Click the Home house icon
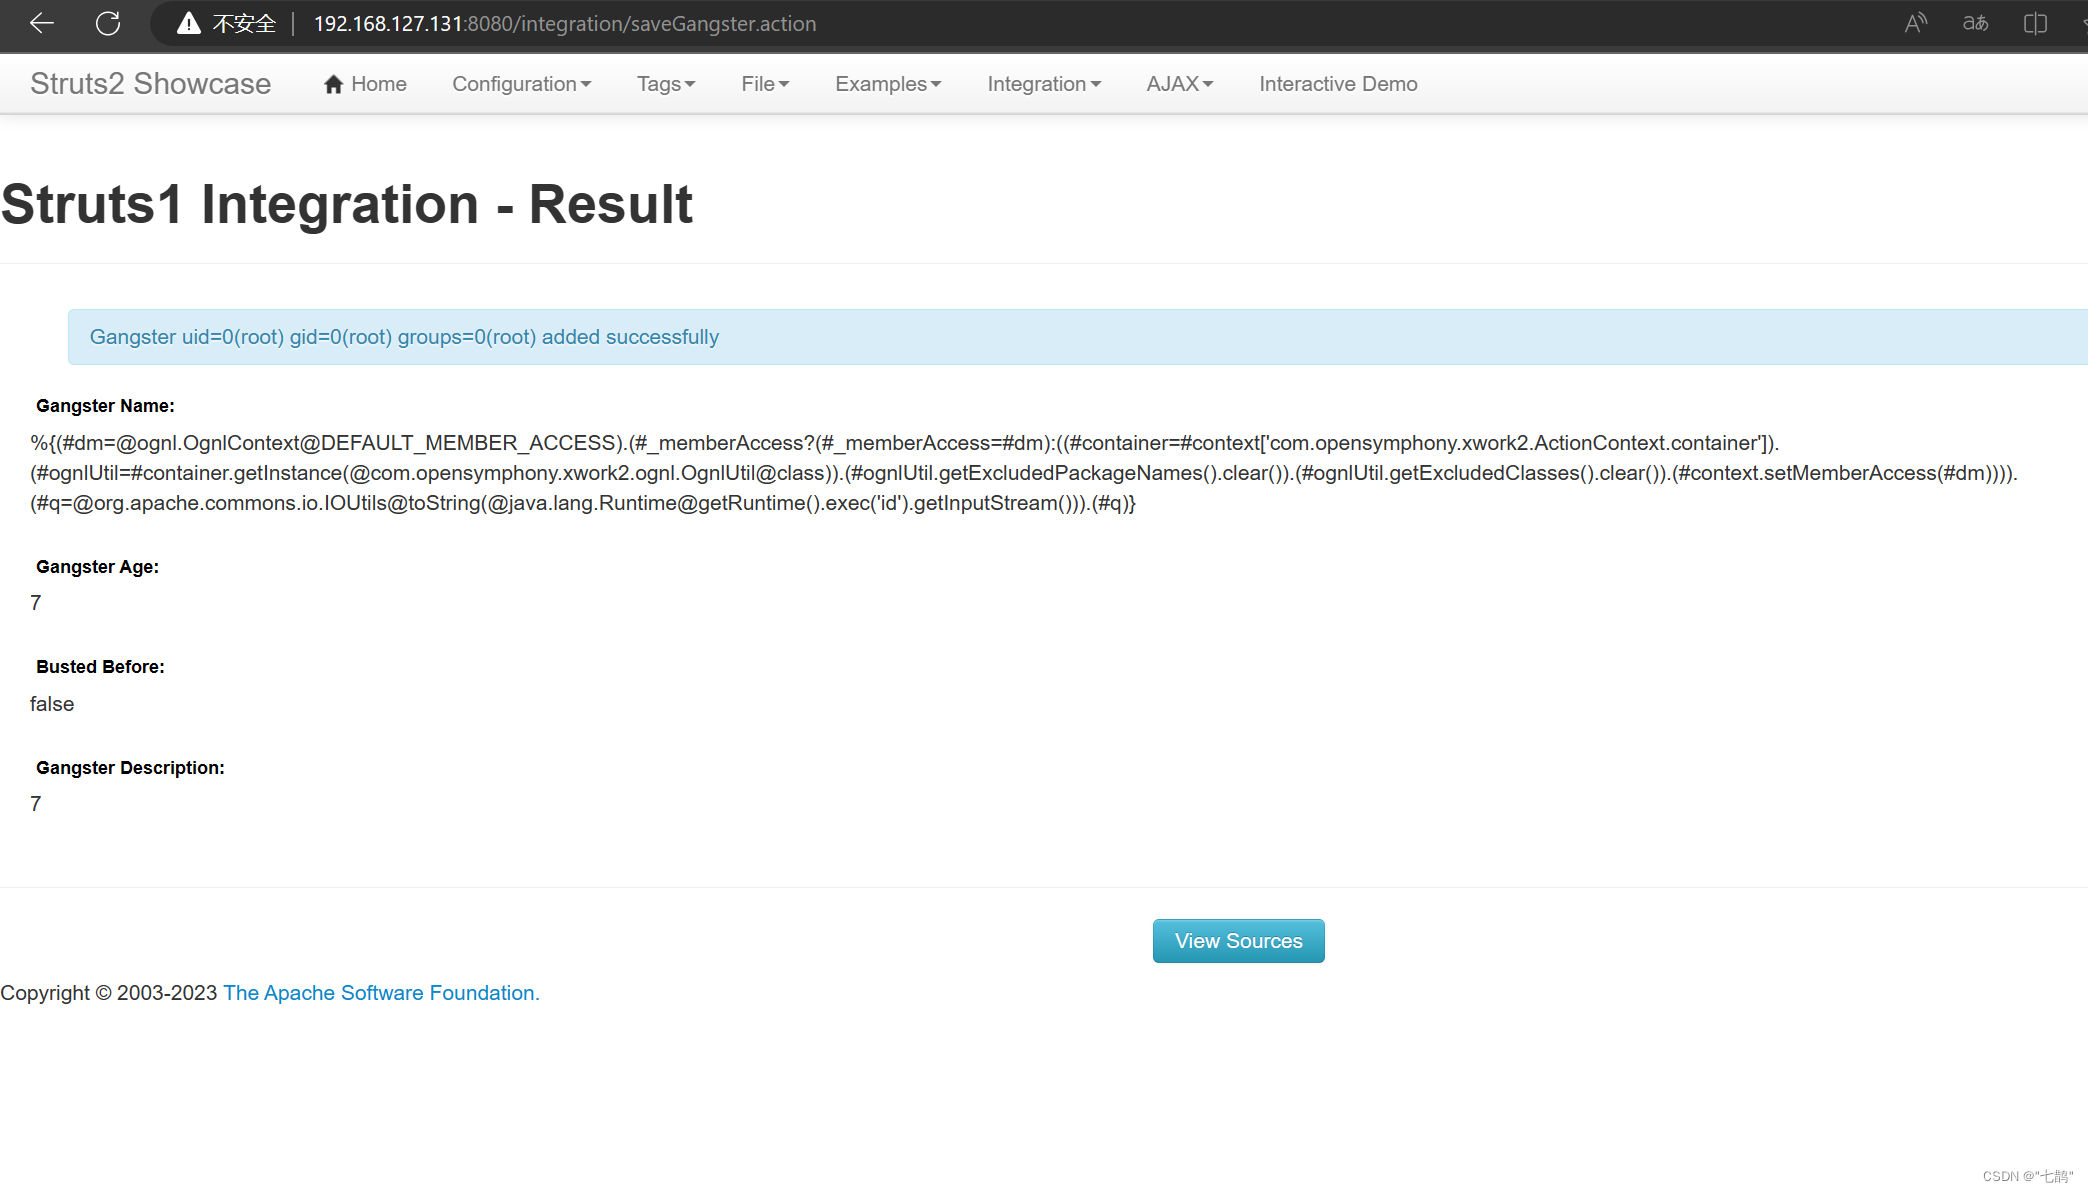 tap(333, 84)
